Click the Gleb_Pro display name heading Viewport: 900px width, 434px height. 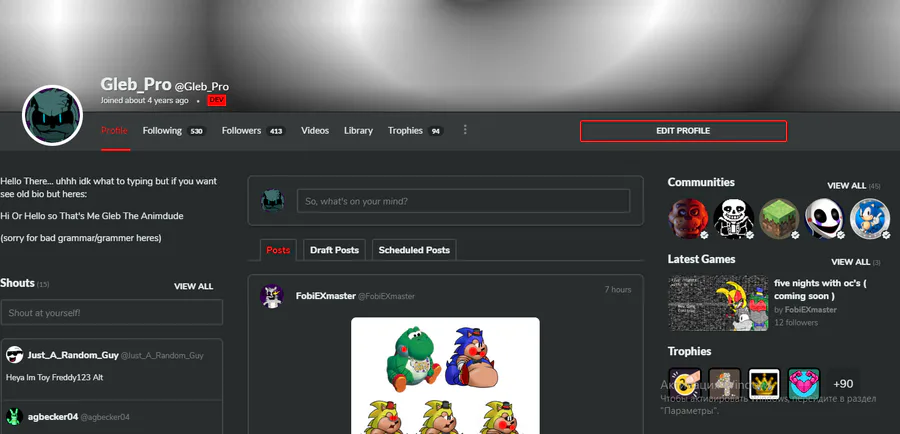(136, 84)
